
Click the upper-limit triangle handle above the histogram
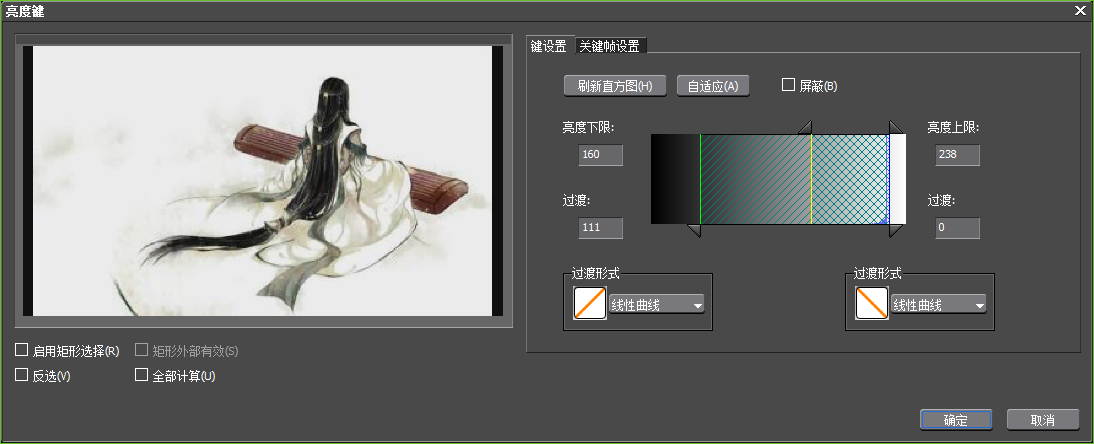[x=896, y=128]
